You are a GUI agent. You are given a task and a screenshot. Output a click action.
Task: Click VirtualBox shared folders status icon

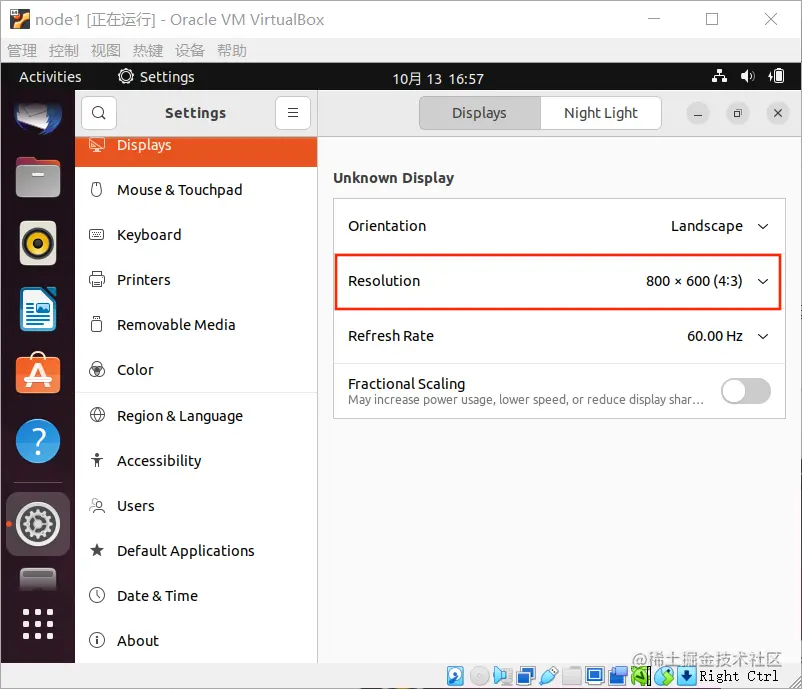click(572, 676)
